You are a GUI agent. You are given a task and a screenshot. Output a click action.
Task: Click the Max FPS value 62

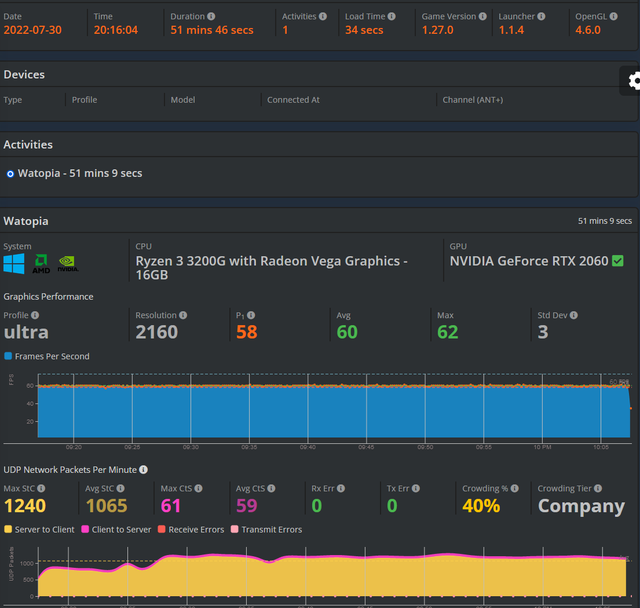[448, 332]
